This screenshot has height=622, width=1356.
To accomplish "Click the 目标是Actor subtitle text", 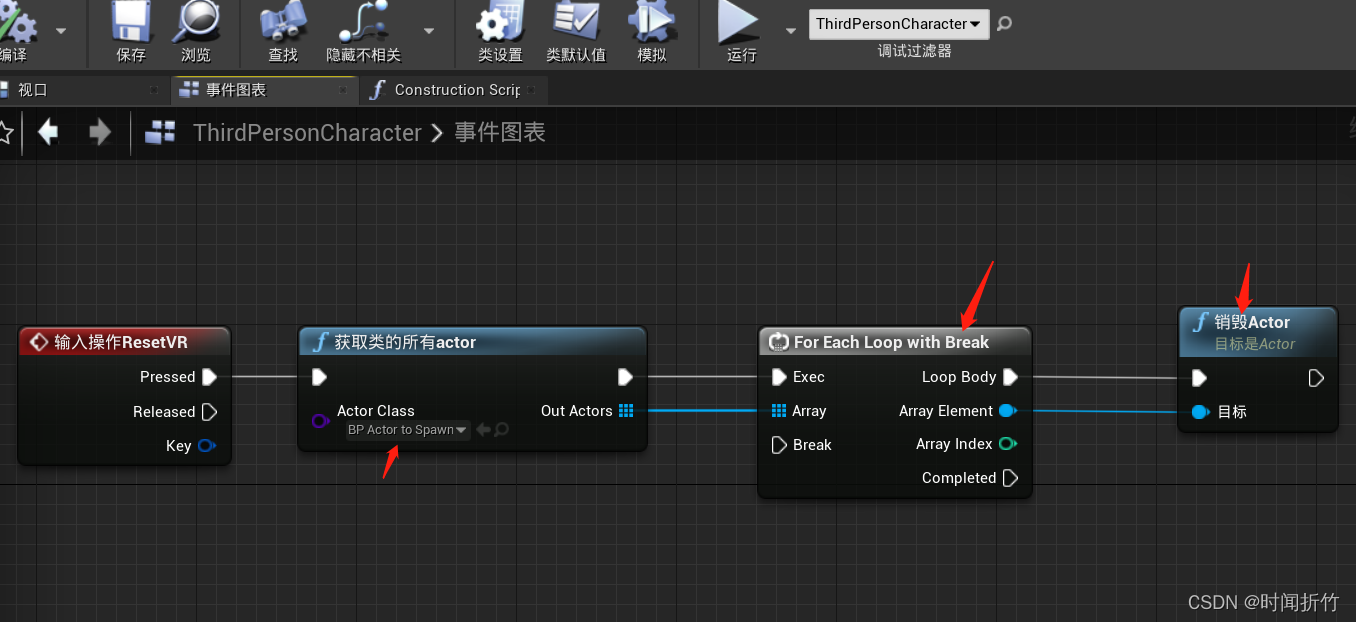I will (1255, 344).
